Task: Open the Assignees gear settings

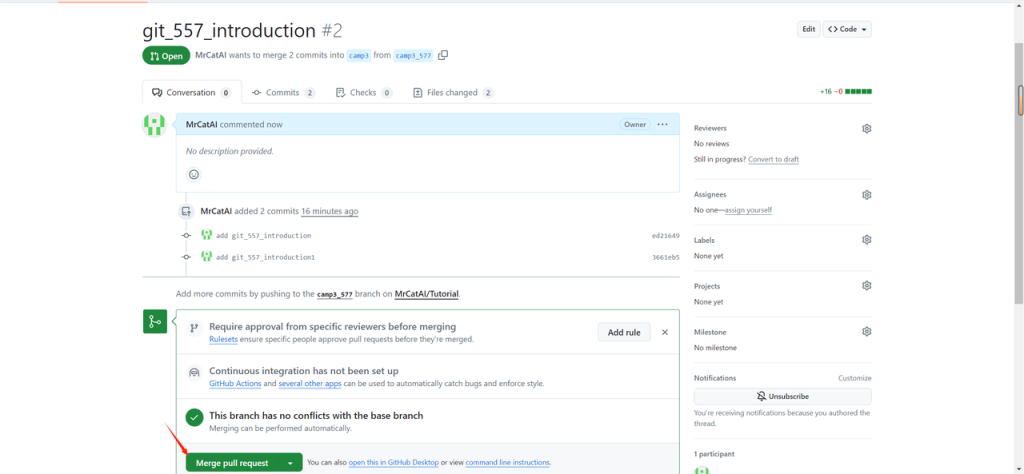Action: tap(867, 195)
